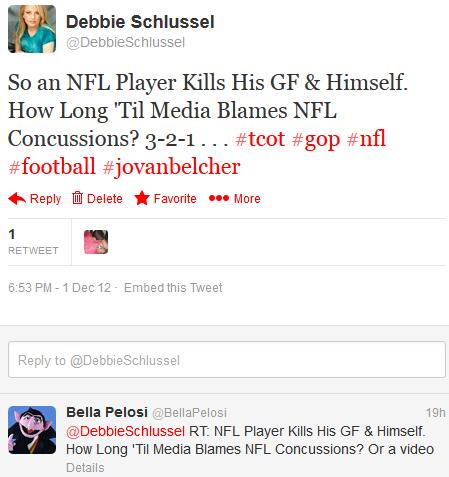The height and width of the screenshot is (477, 449).
Task: Click Embed this Tweet
Action: (173, 288)
